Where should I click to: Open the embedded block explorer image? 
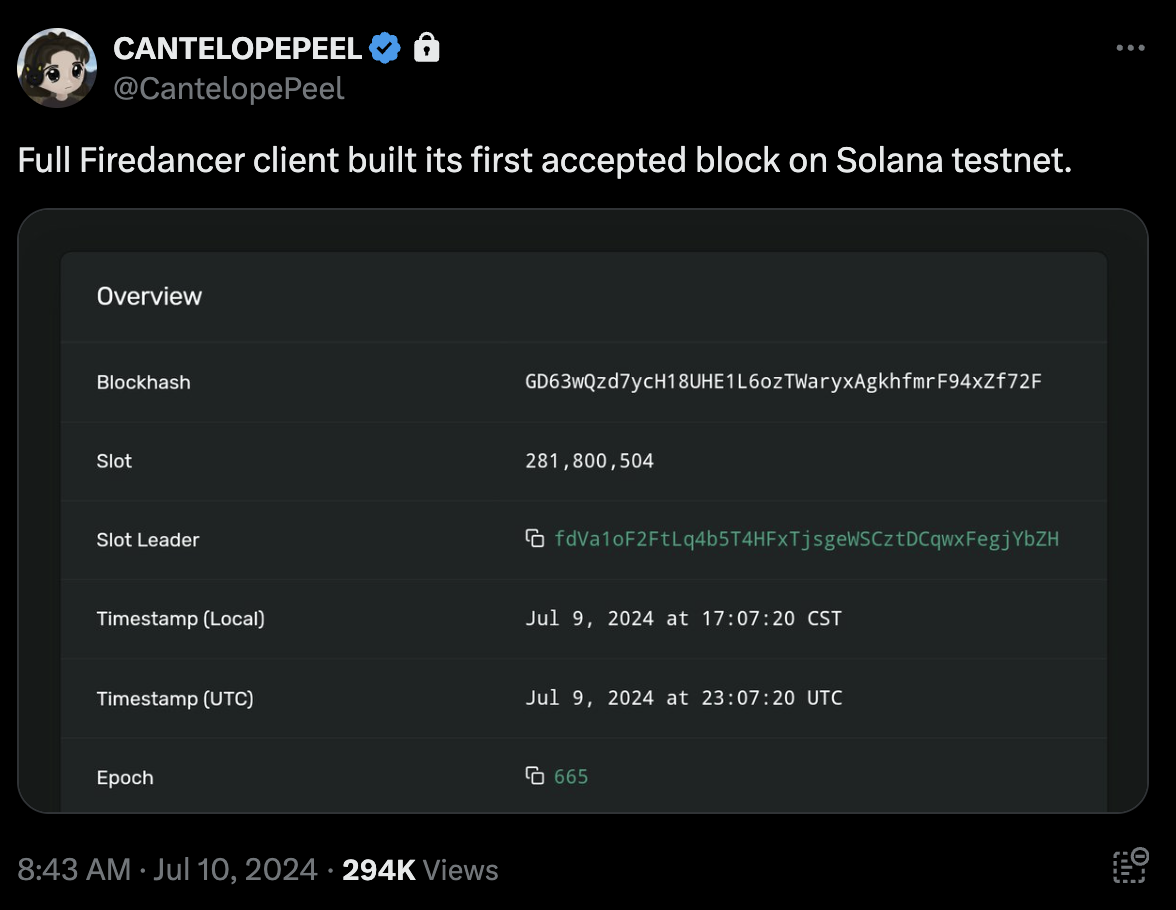coord(583,511)
